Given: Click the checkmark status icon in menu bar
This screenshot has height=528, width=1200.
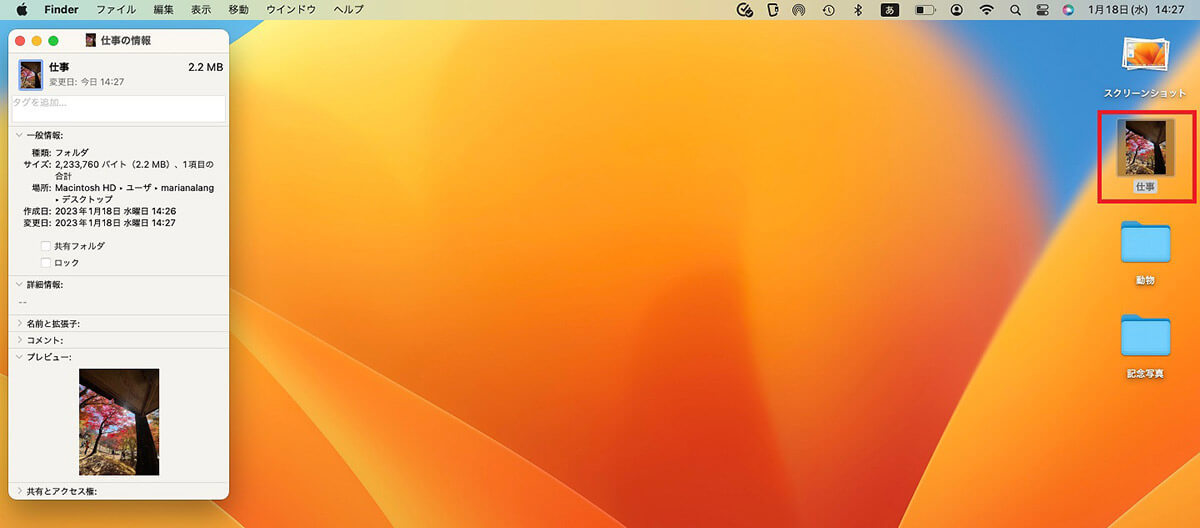Looking at the screenshot, I should tap(743, 9).
